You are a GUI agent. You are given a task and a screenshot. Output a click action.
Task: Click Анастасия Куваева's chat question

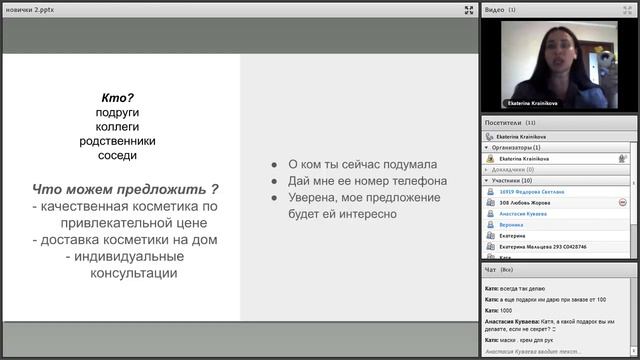(549, 325)
